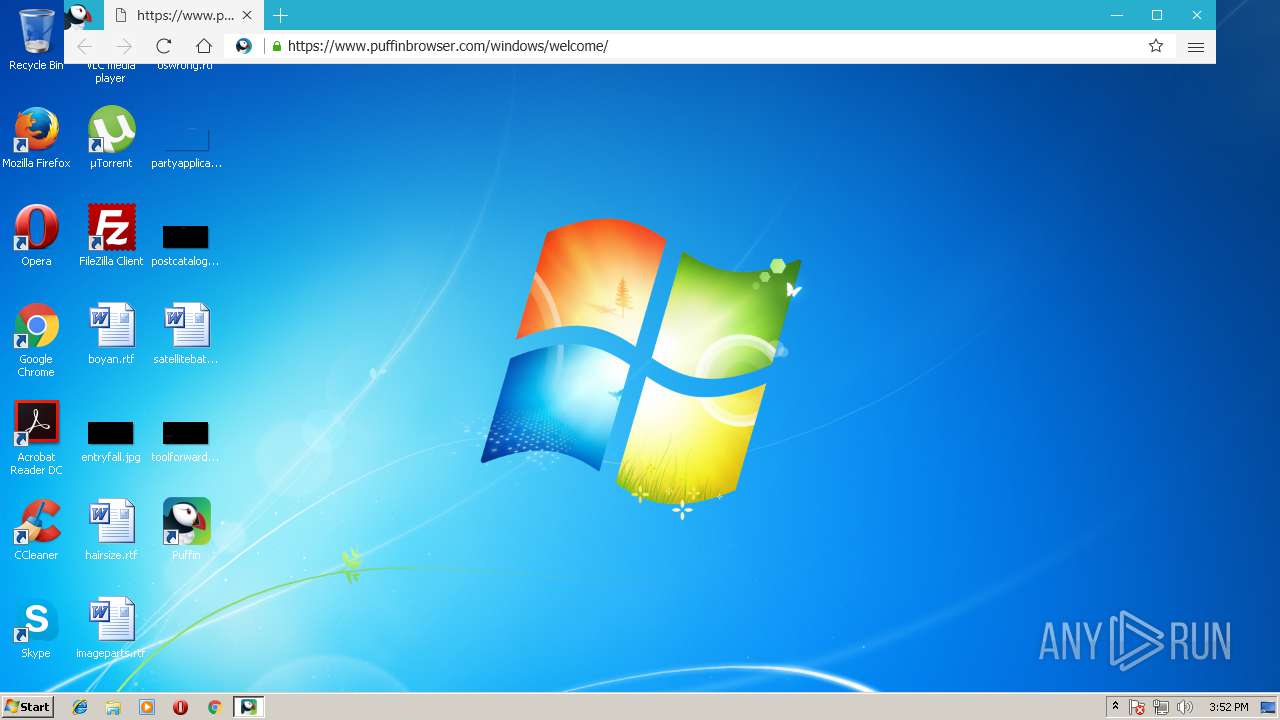Click the active Puffin taskbar button
Viewport: 1280px width, 720px height.
coord(248,707)
